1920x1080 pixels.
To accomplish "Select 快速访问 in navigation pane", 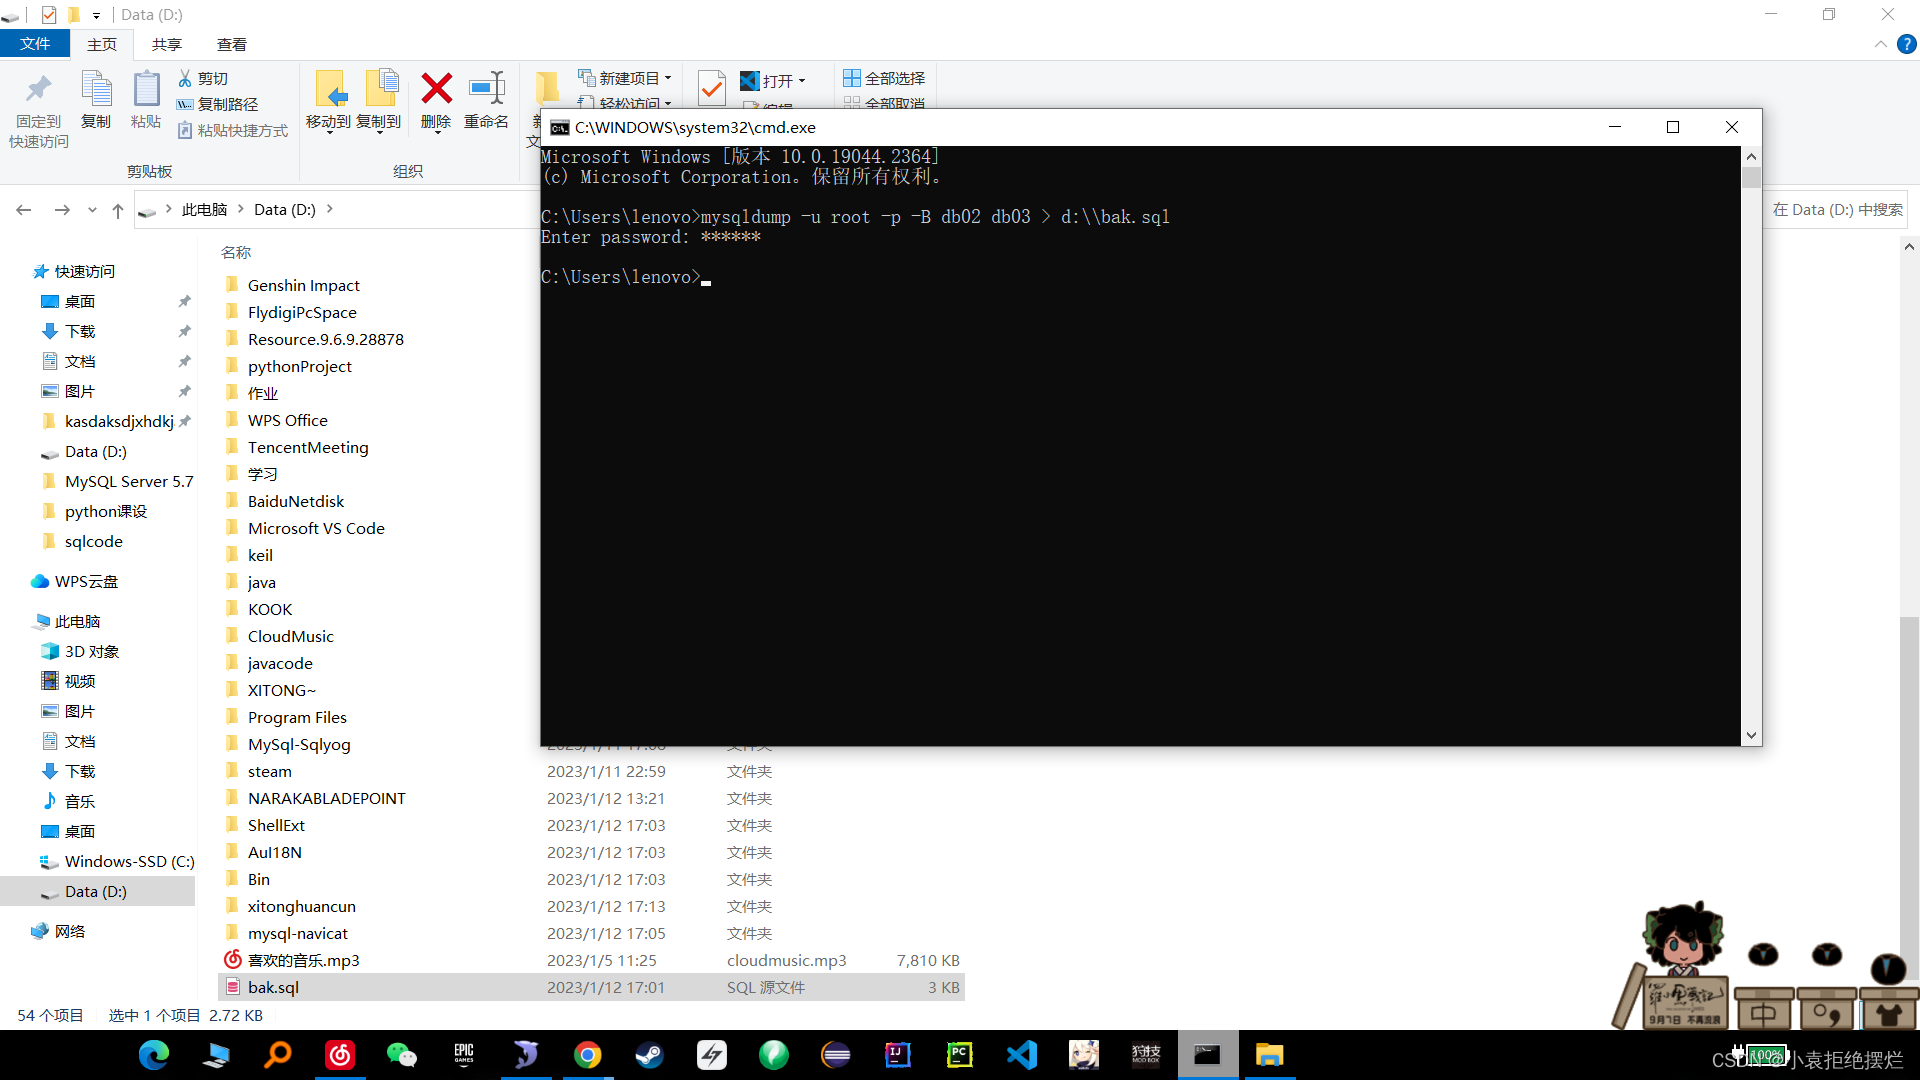I will [85, 271].
